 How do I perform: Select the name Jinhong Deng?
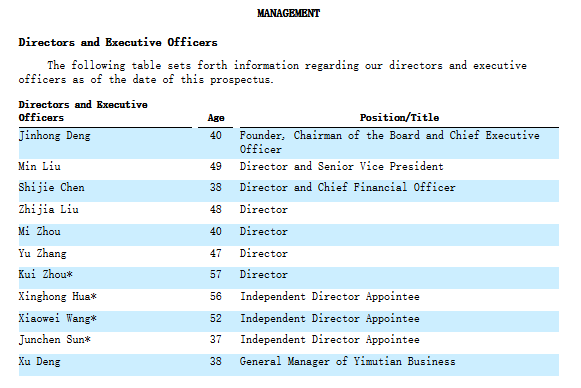54,136
